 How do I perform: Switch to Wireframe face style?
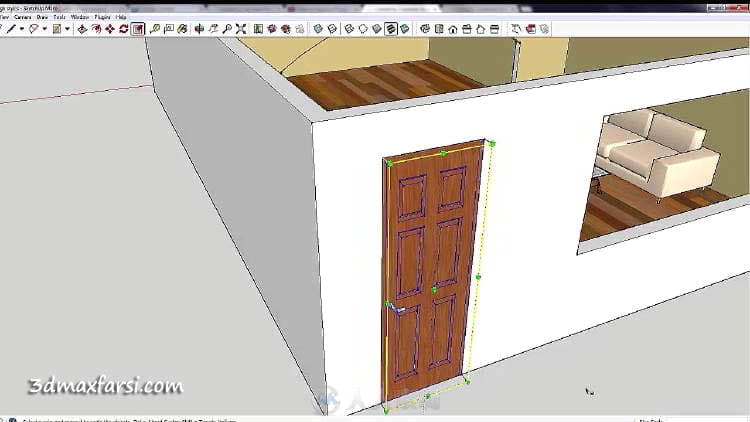[x=349, y=29]
